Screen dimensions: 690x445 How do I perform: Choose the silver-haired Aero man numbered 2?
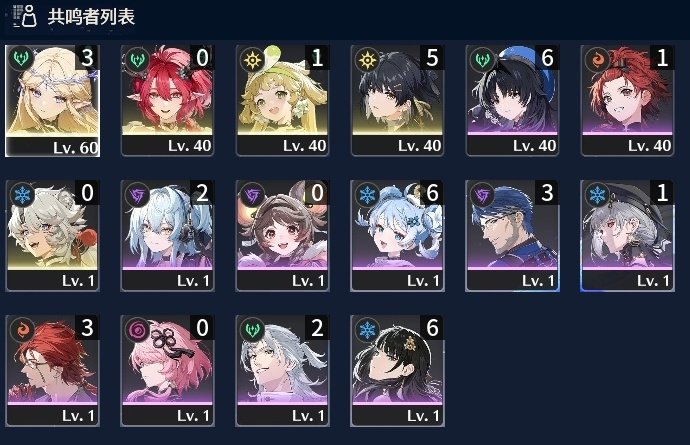click(283, 371)
